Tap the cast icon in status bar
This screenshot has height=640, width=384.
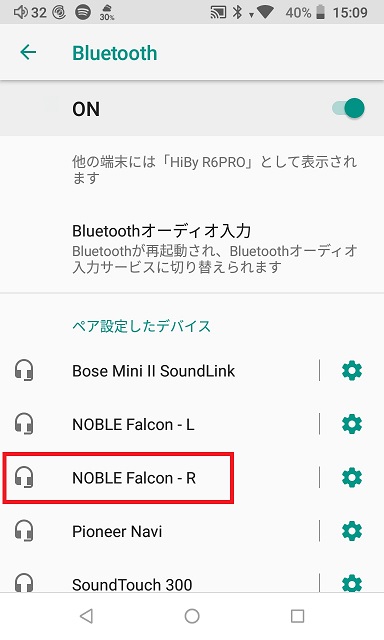(218, 12)
